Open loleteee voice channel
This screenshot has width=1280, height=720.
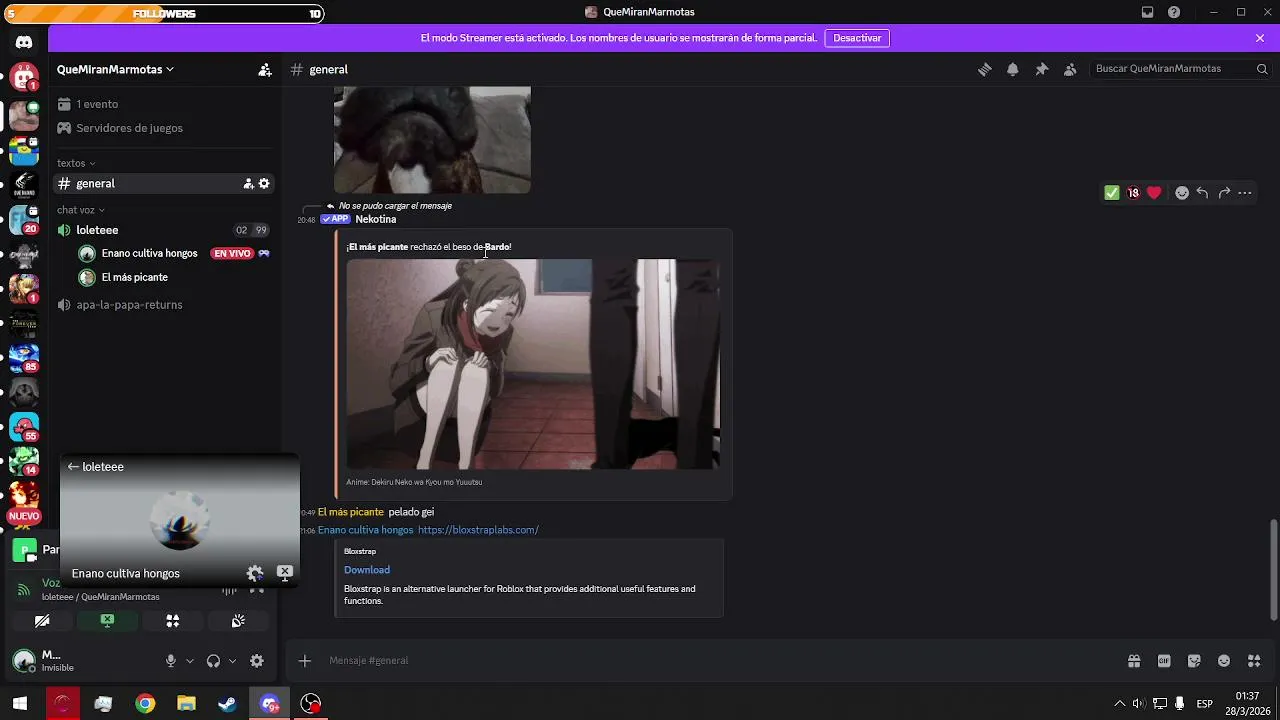[x=97, y=230]
